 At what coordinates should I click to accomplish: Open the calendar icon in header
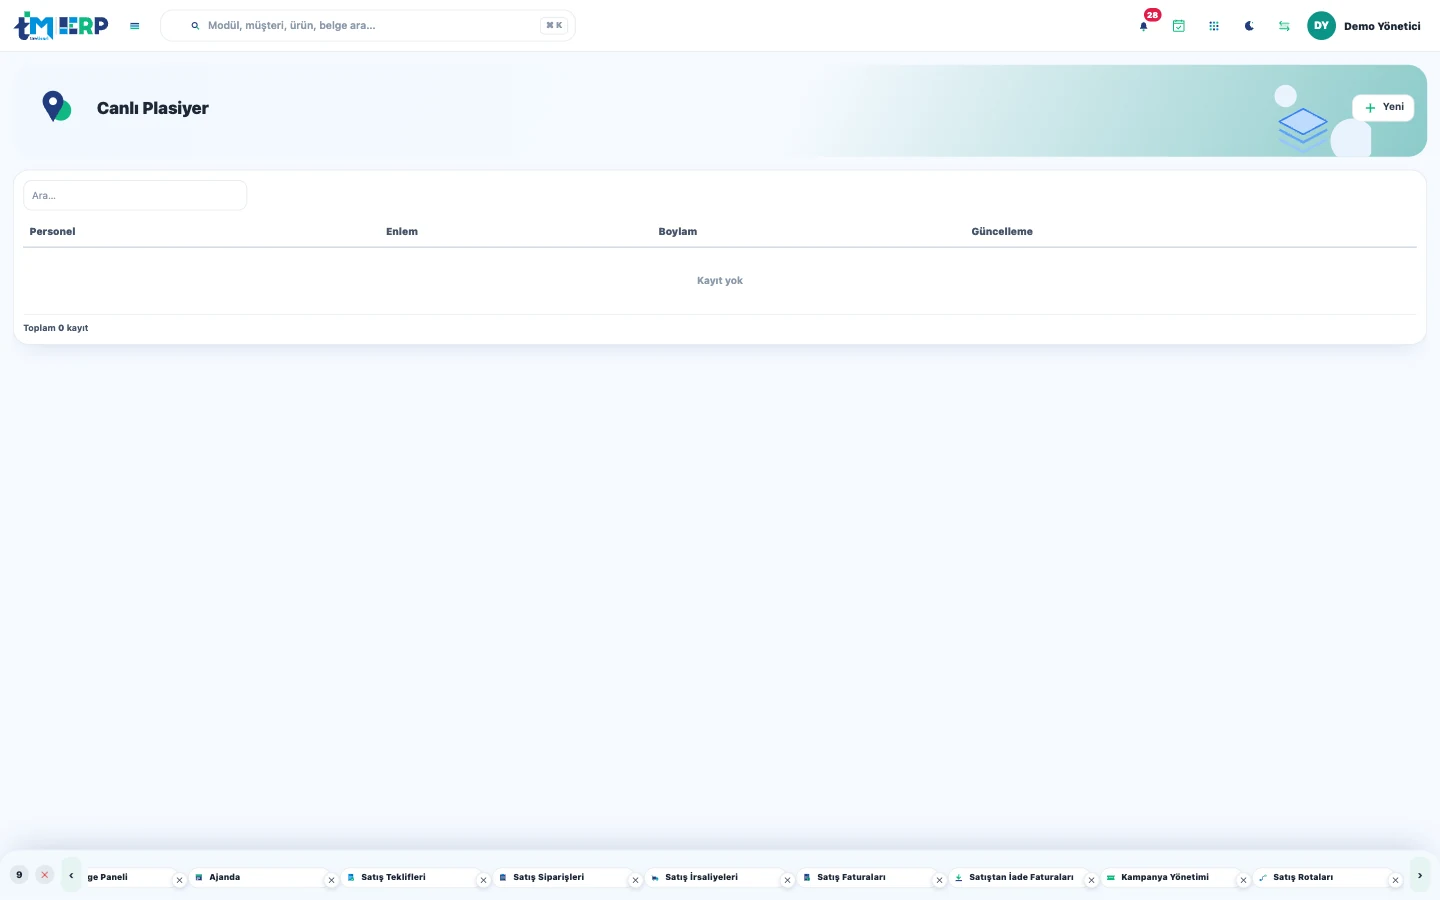point(1179,26)
